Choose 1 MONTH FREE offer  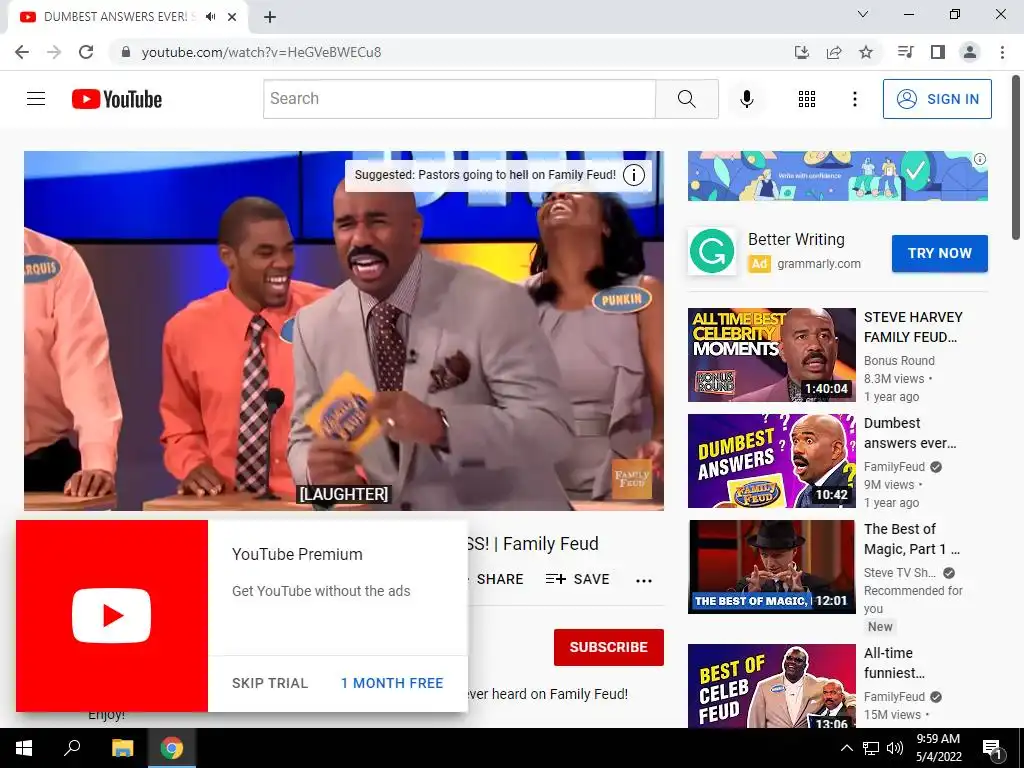tap(392, 683)
